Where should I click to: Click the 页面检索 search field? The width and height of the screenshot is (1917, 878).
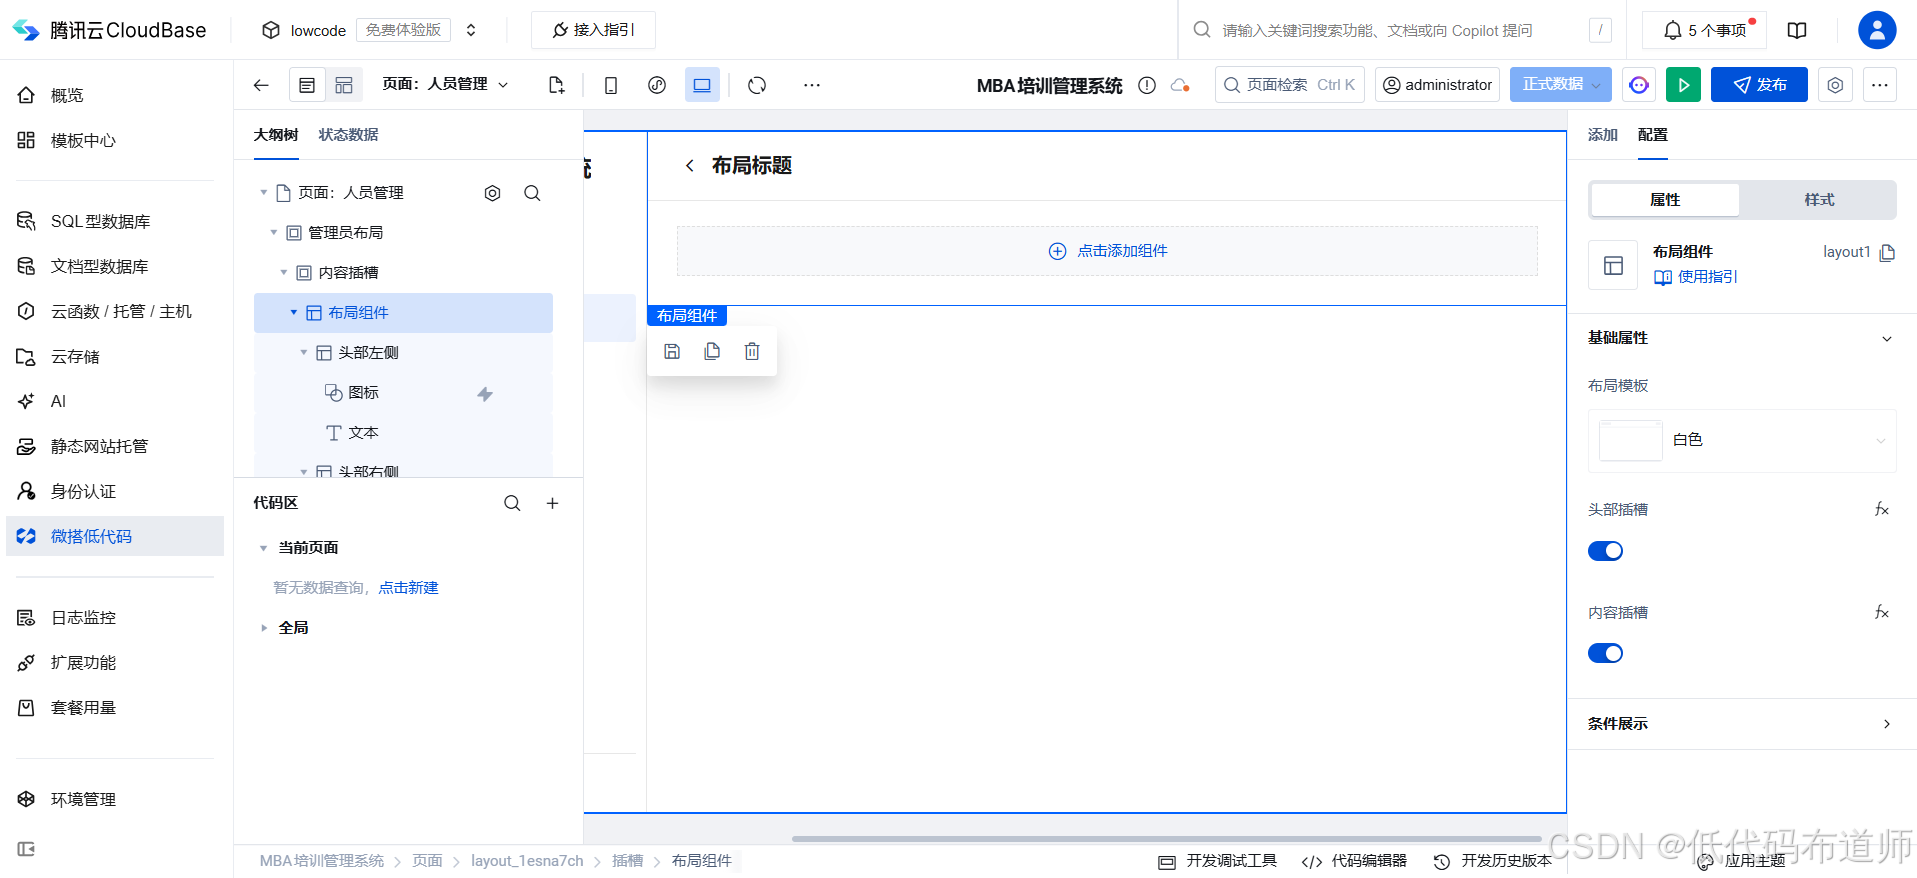1289,85
